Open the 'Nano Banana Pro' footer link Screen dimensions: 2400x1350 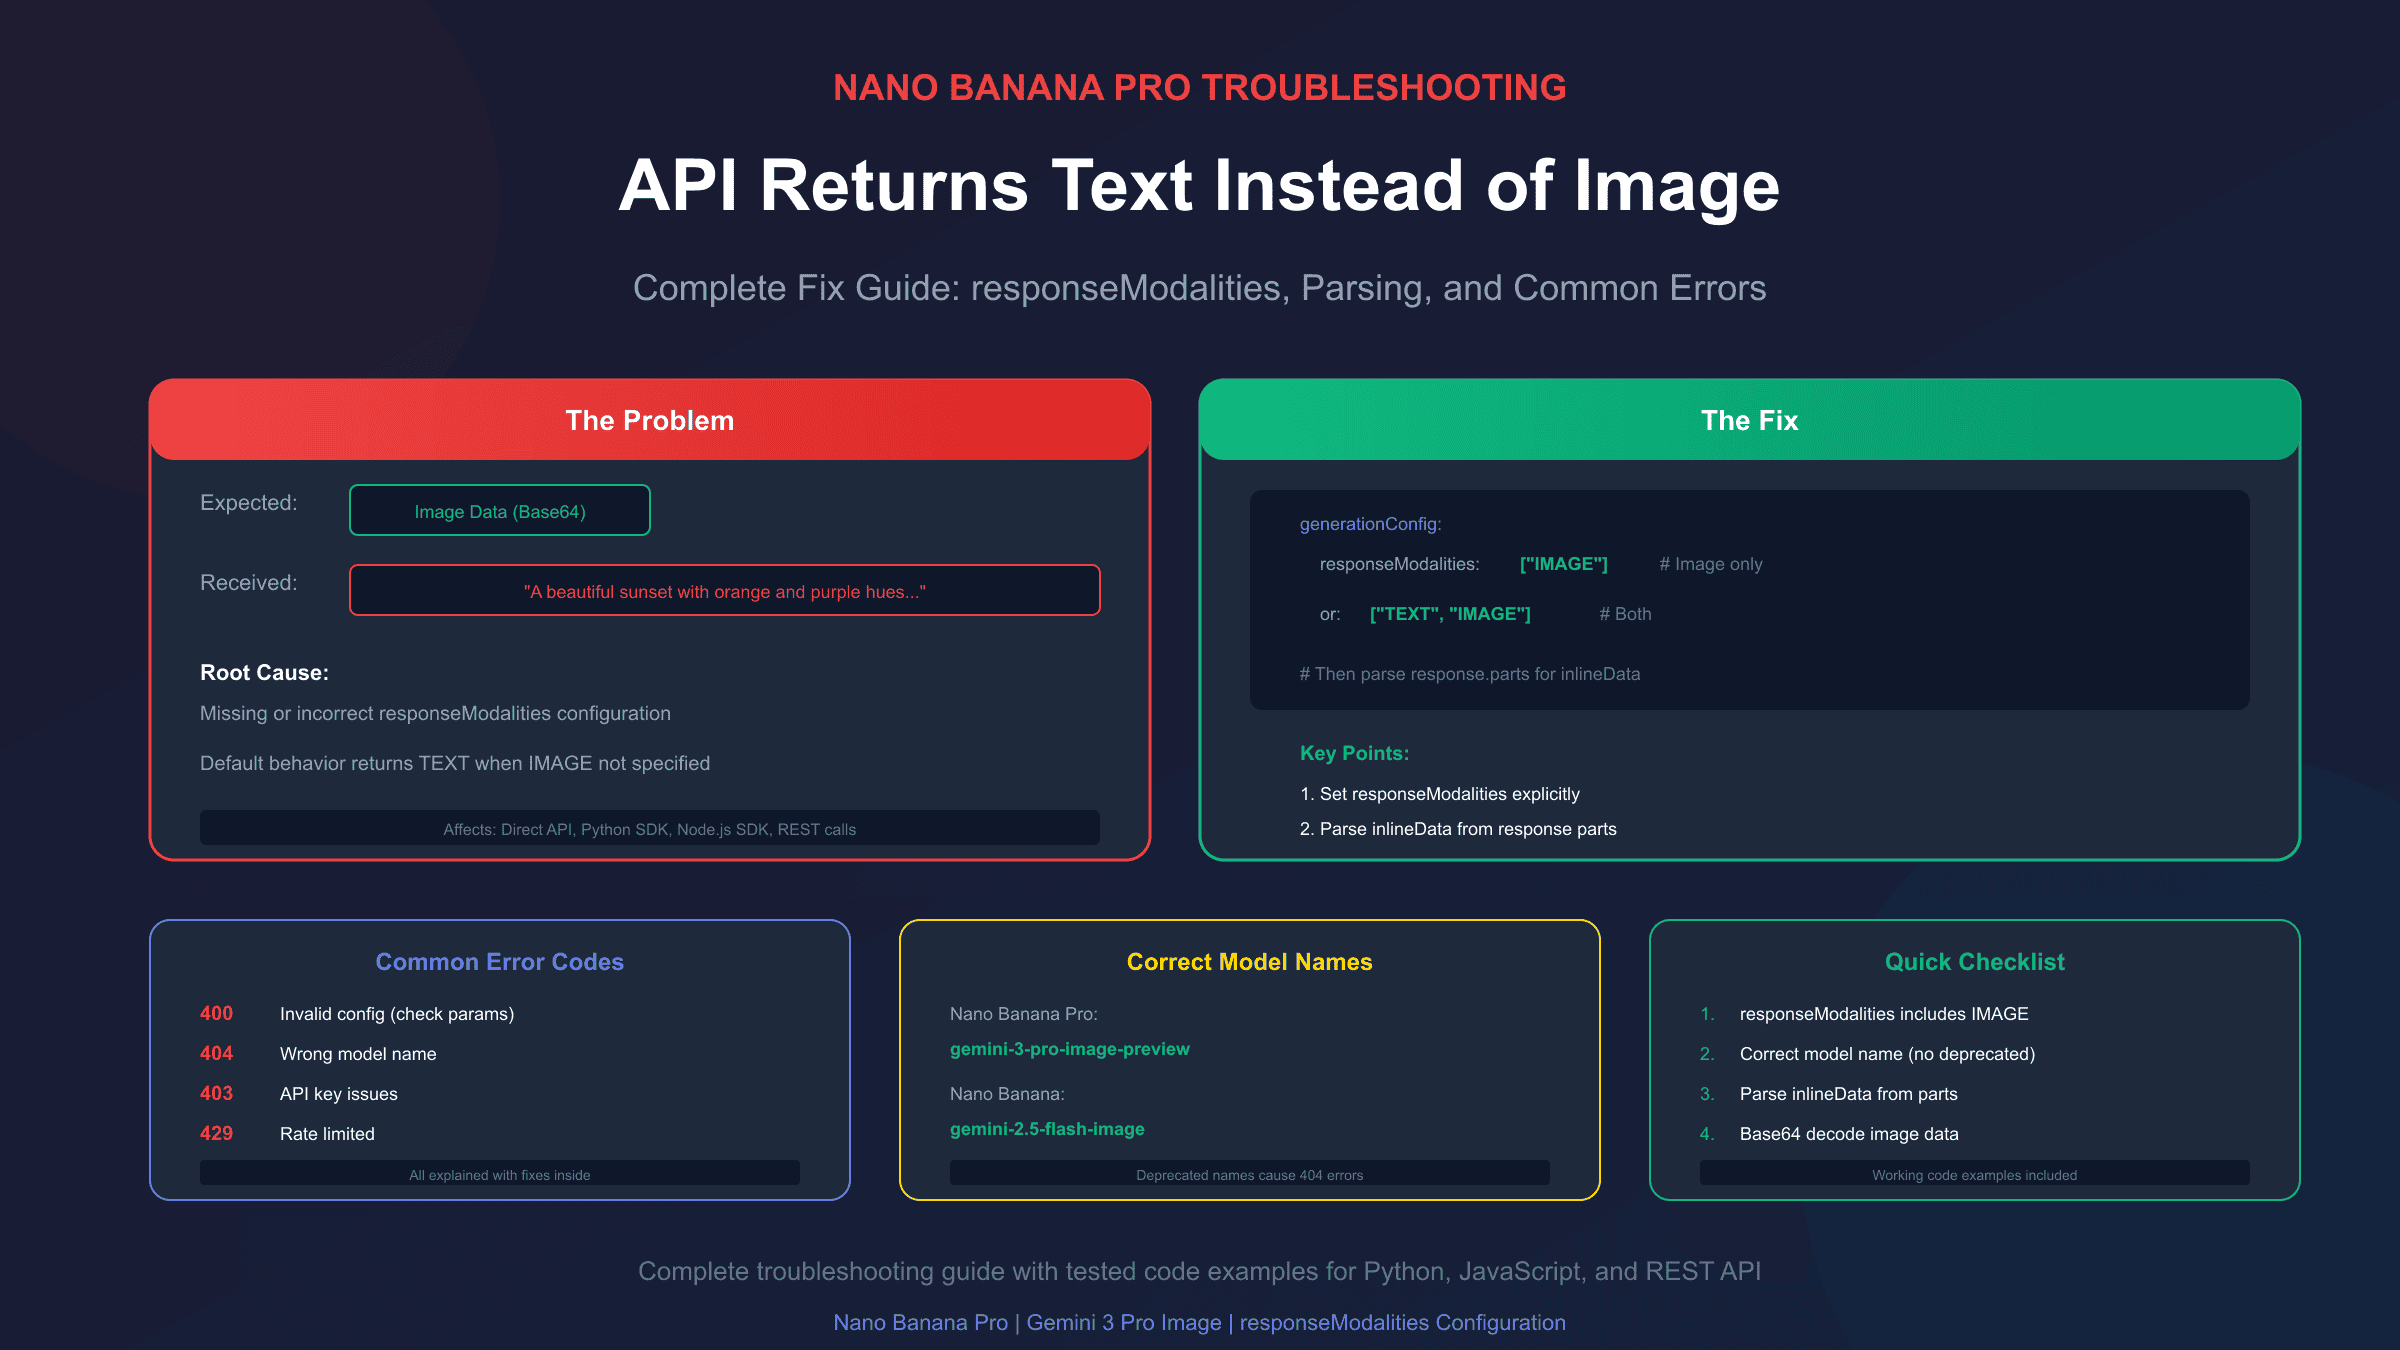click(x=920, y=1322)
